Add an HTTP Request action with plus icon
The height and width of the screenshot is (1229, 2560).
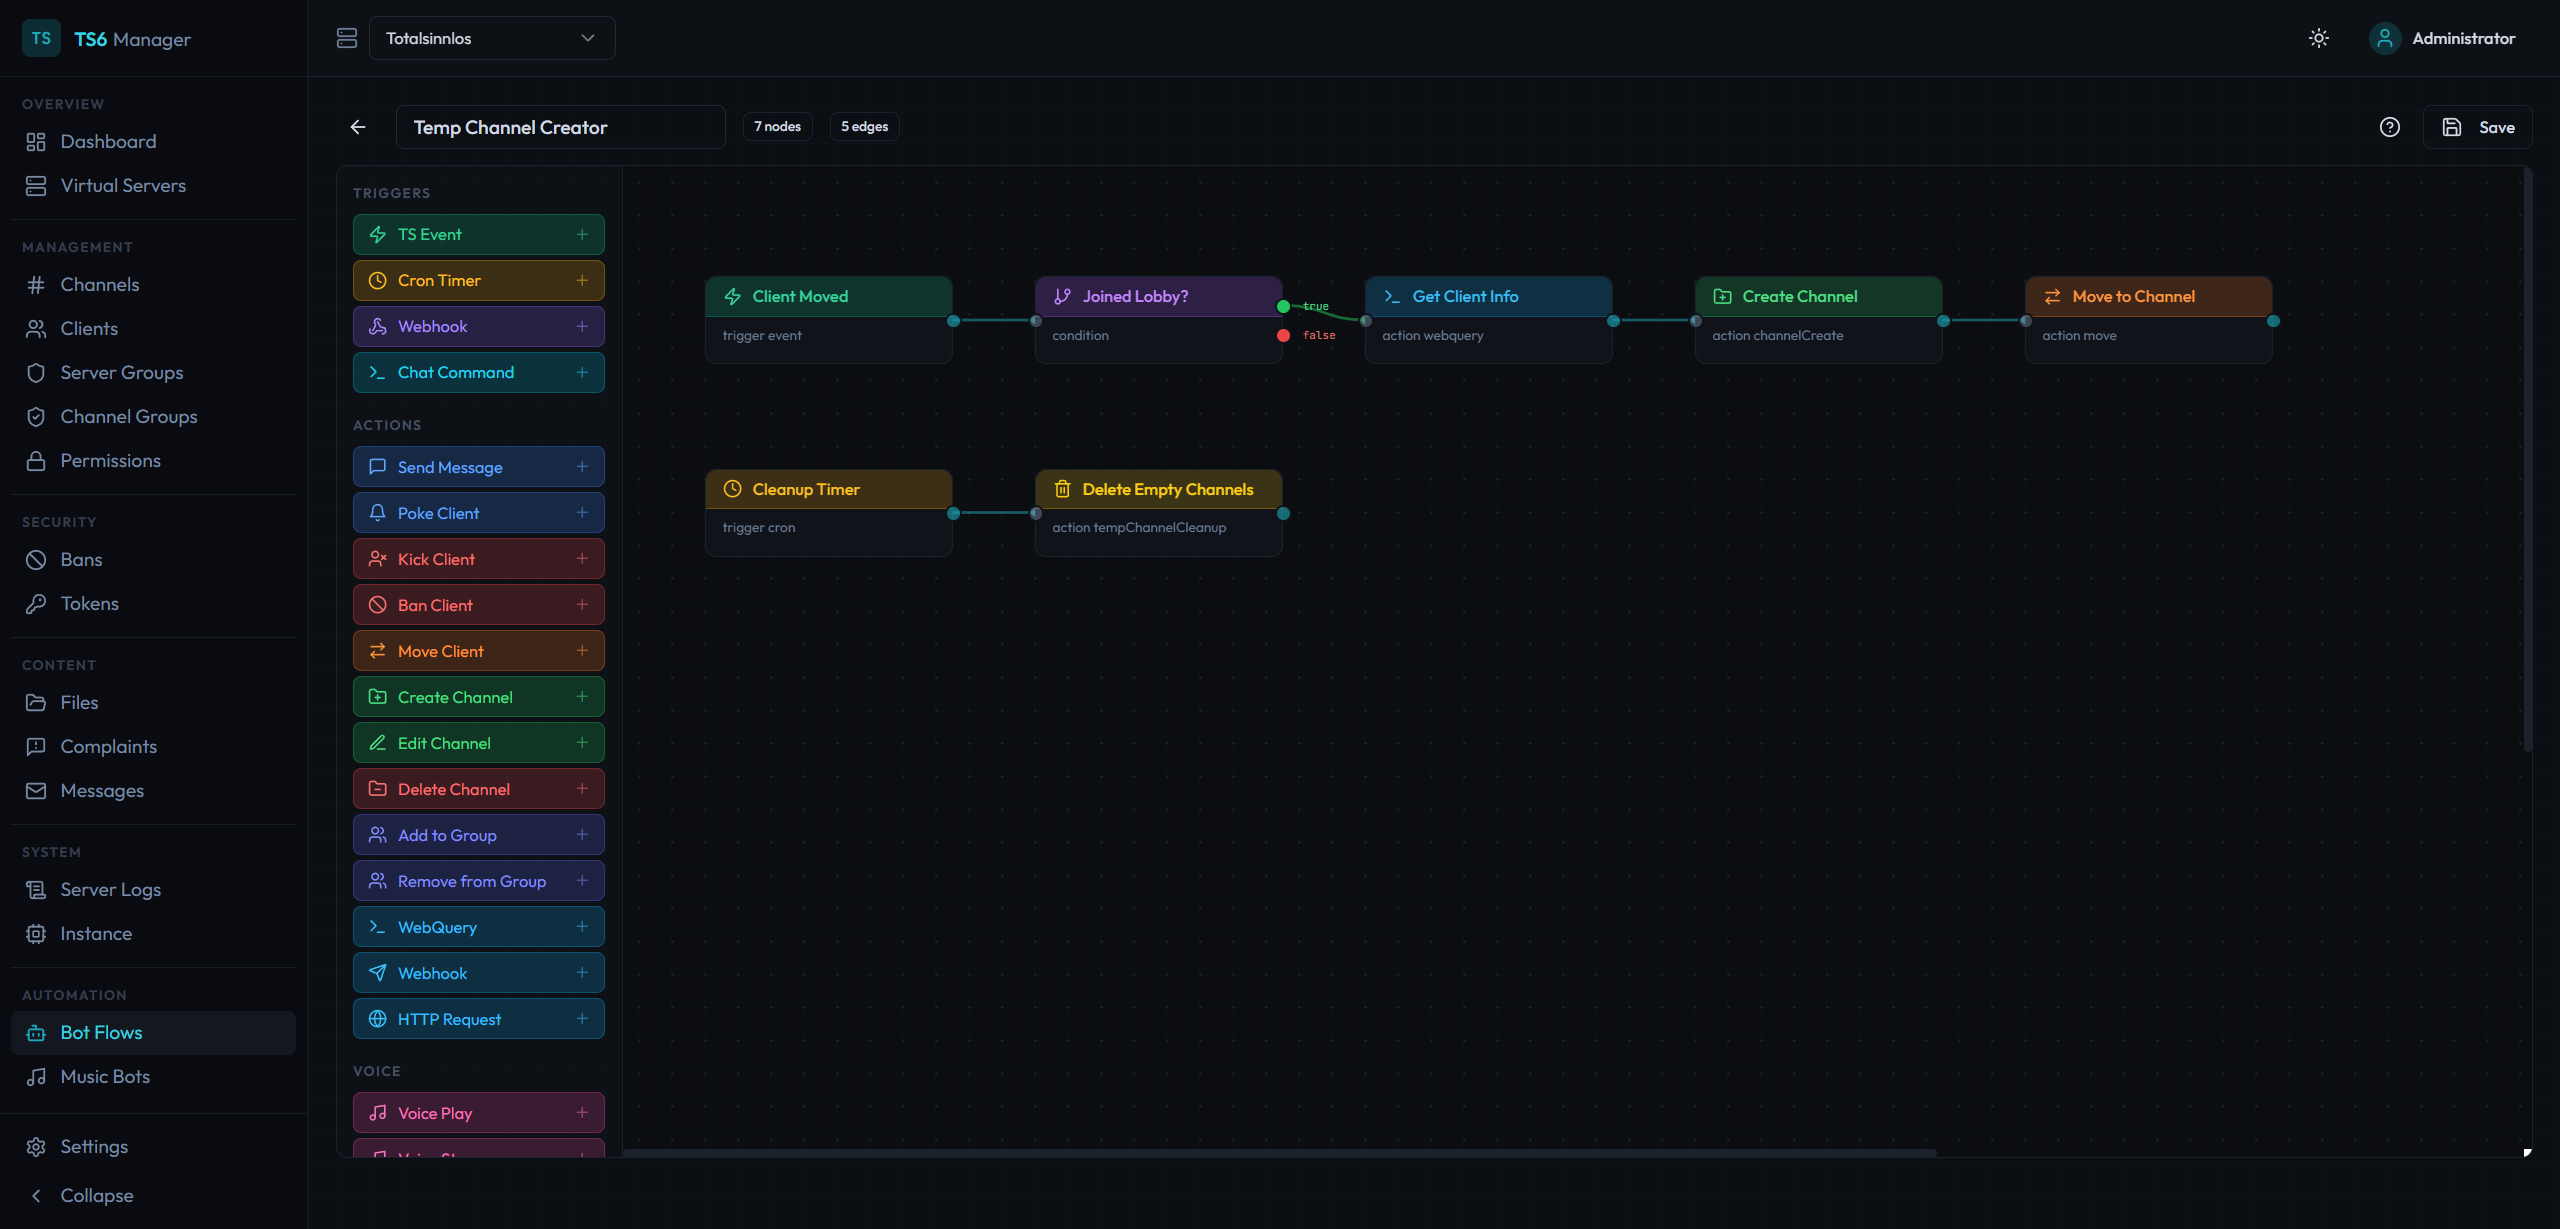click(x=582, y=1019)
